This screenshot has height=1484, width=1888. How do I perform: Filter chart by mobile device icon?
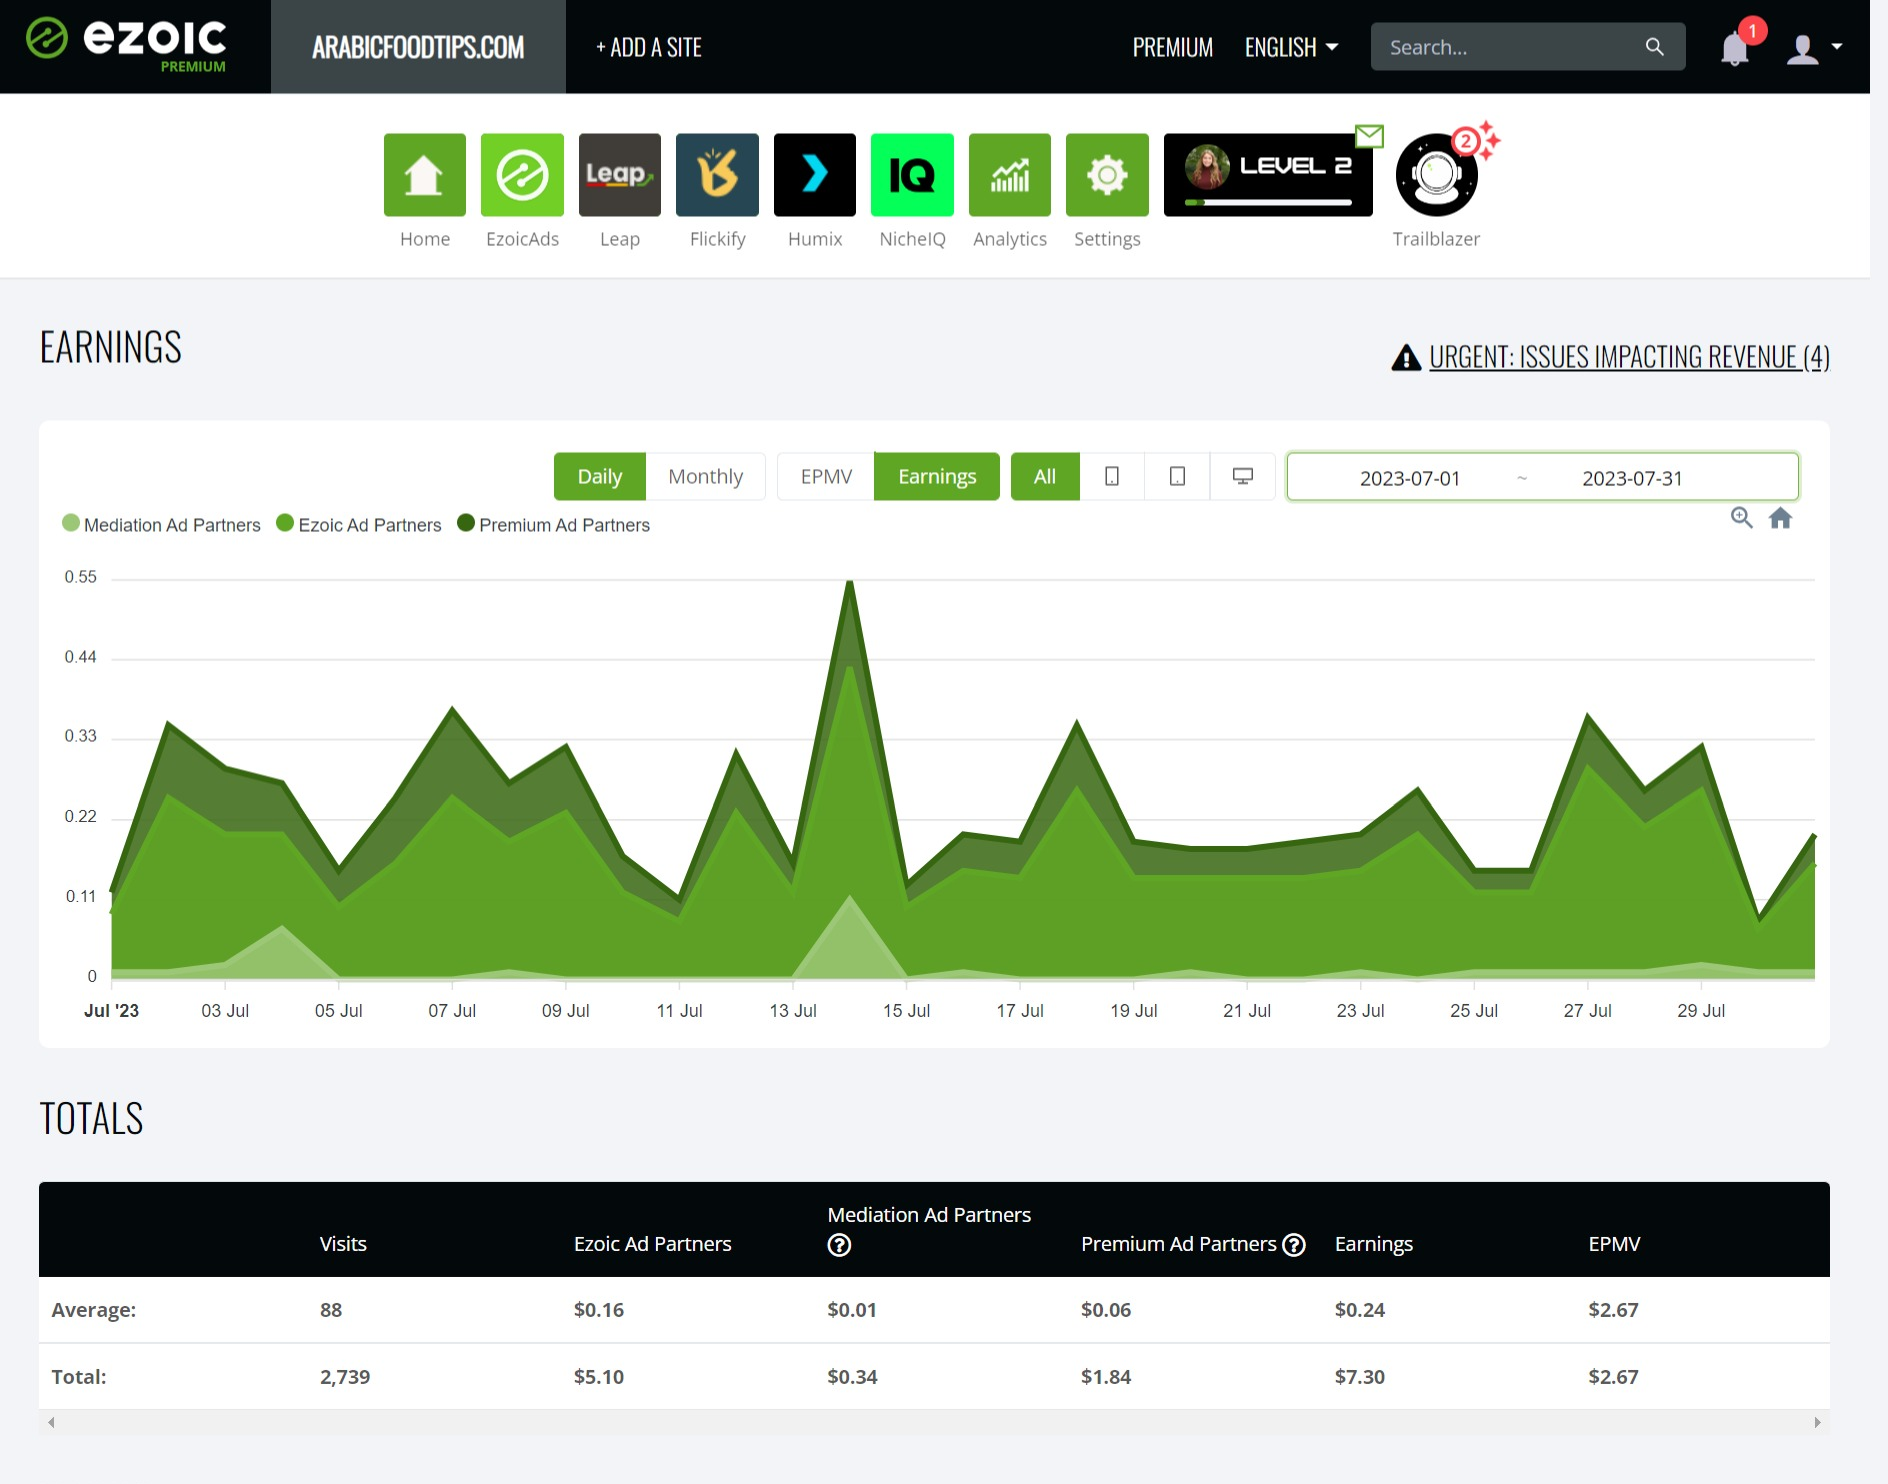click(x=1112, y=476)
